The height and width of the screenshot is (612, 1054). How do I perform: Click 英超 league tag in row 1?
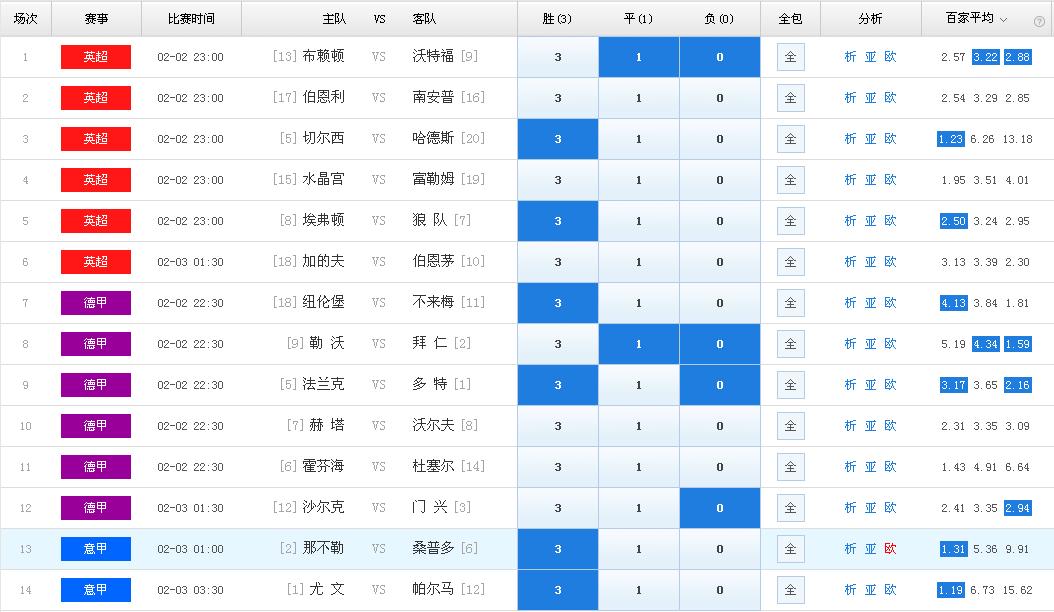click(95, 57)
